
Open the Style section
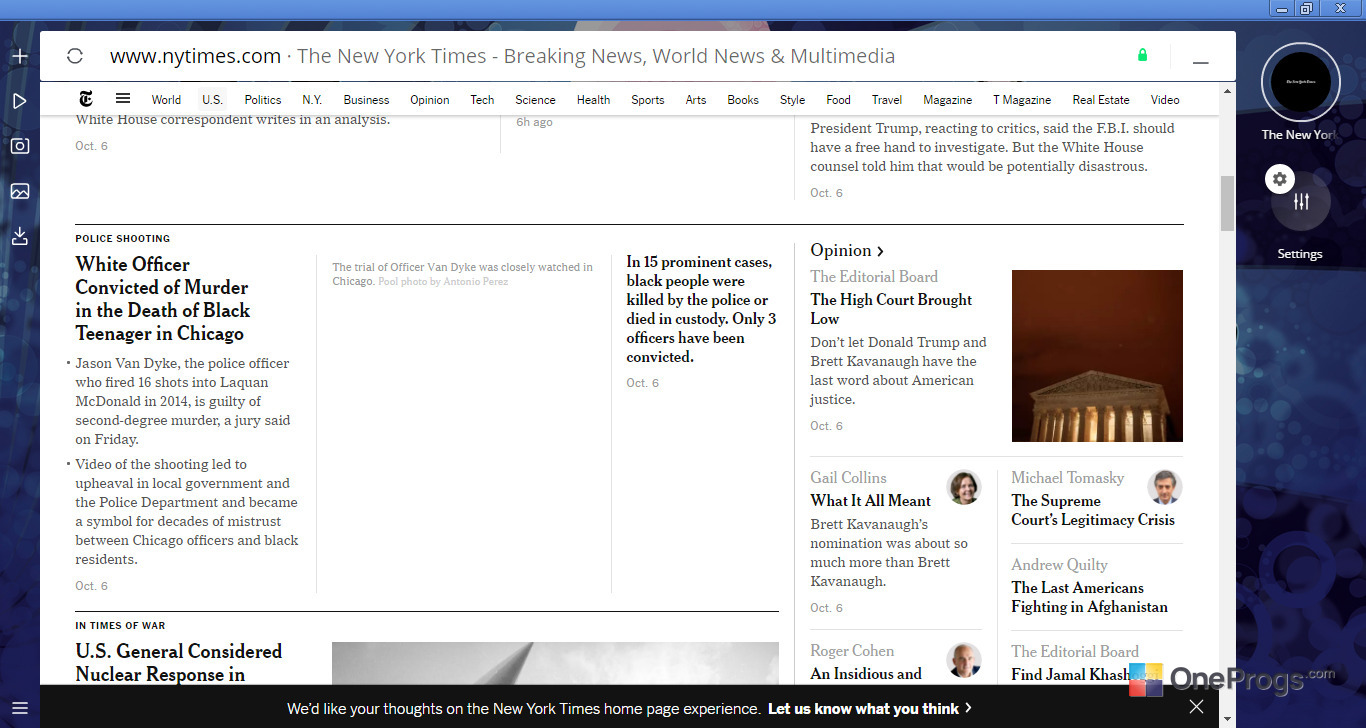(x=792, y=100)
